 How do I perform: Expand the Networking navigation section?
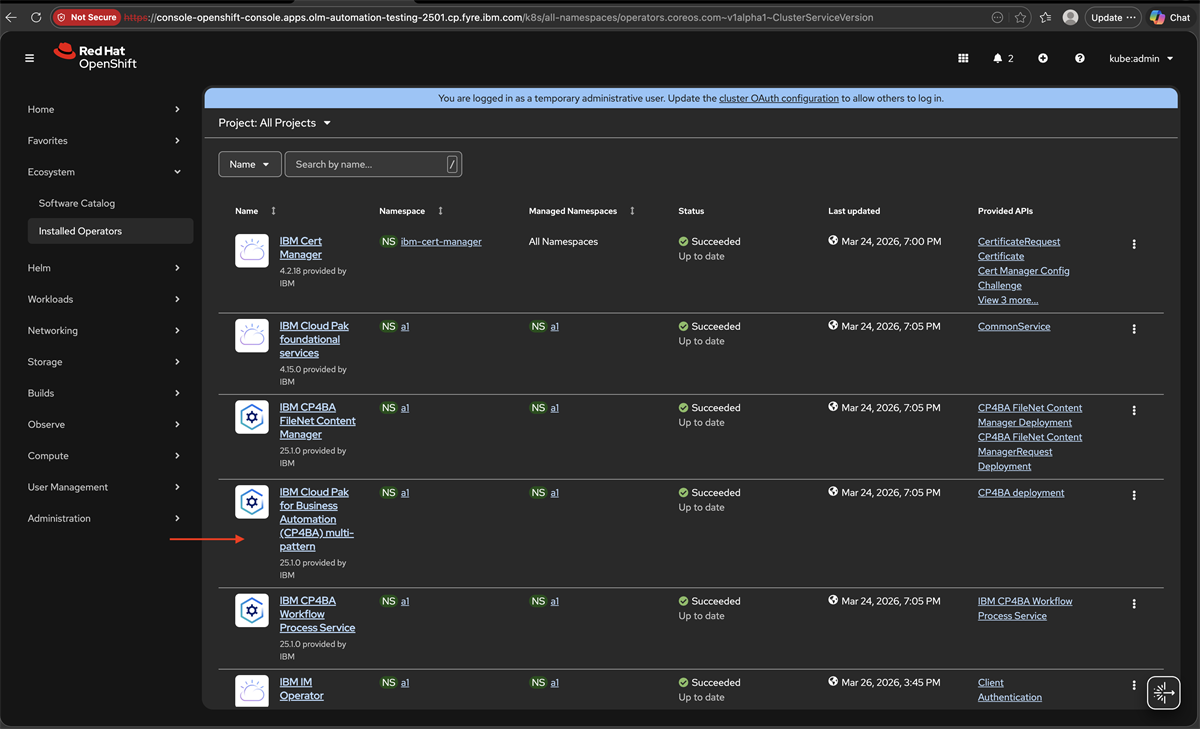[104, 330]
